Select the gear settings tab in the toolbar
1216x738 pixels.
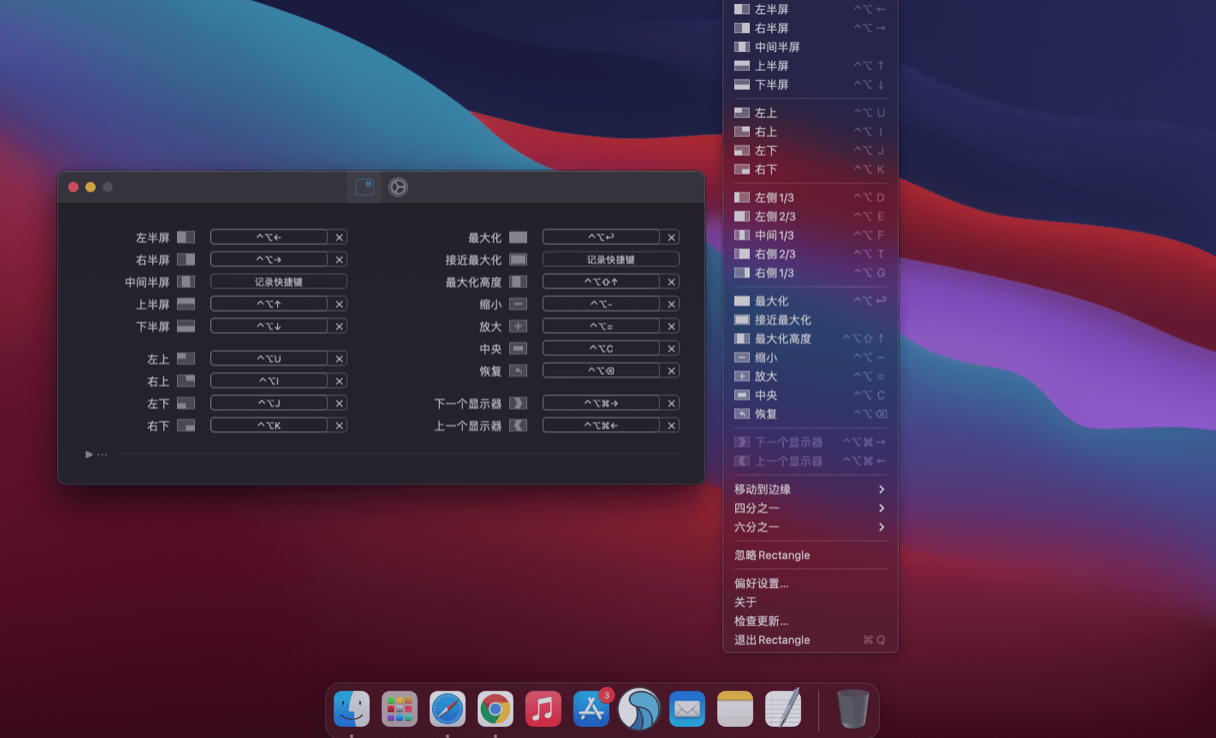click(x=398, y=186)
